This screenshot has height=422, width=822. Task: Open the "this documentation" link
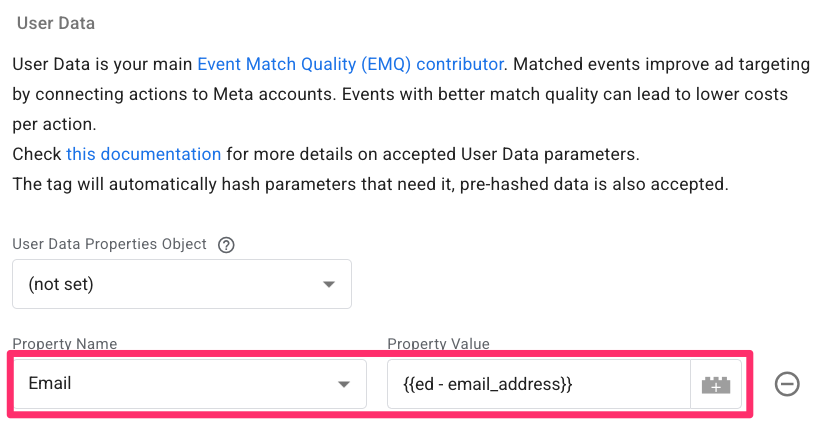pos(143,155)
